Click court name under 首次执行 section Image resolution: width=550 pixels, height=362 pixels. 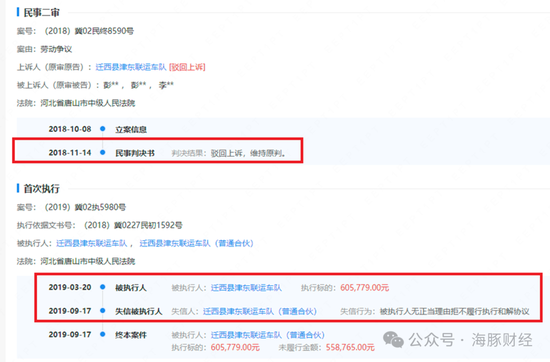point(88,261)
